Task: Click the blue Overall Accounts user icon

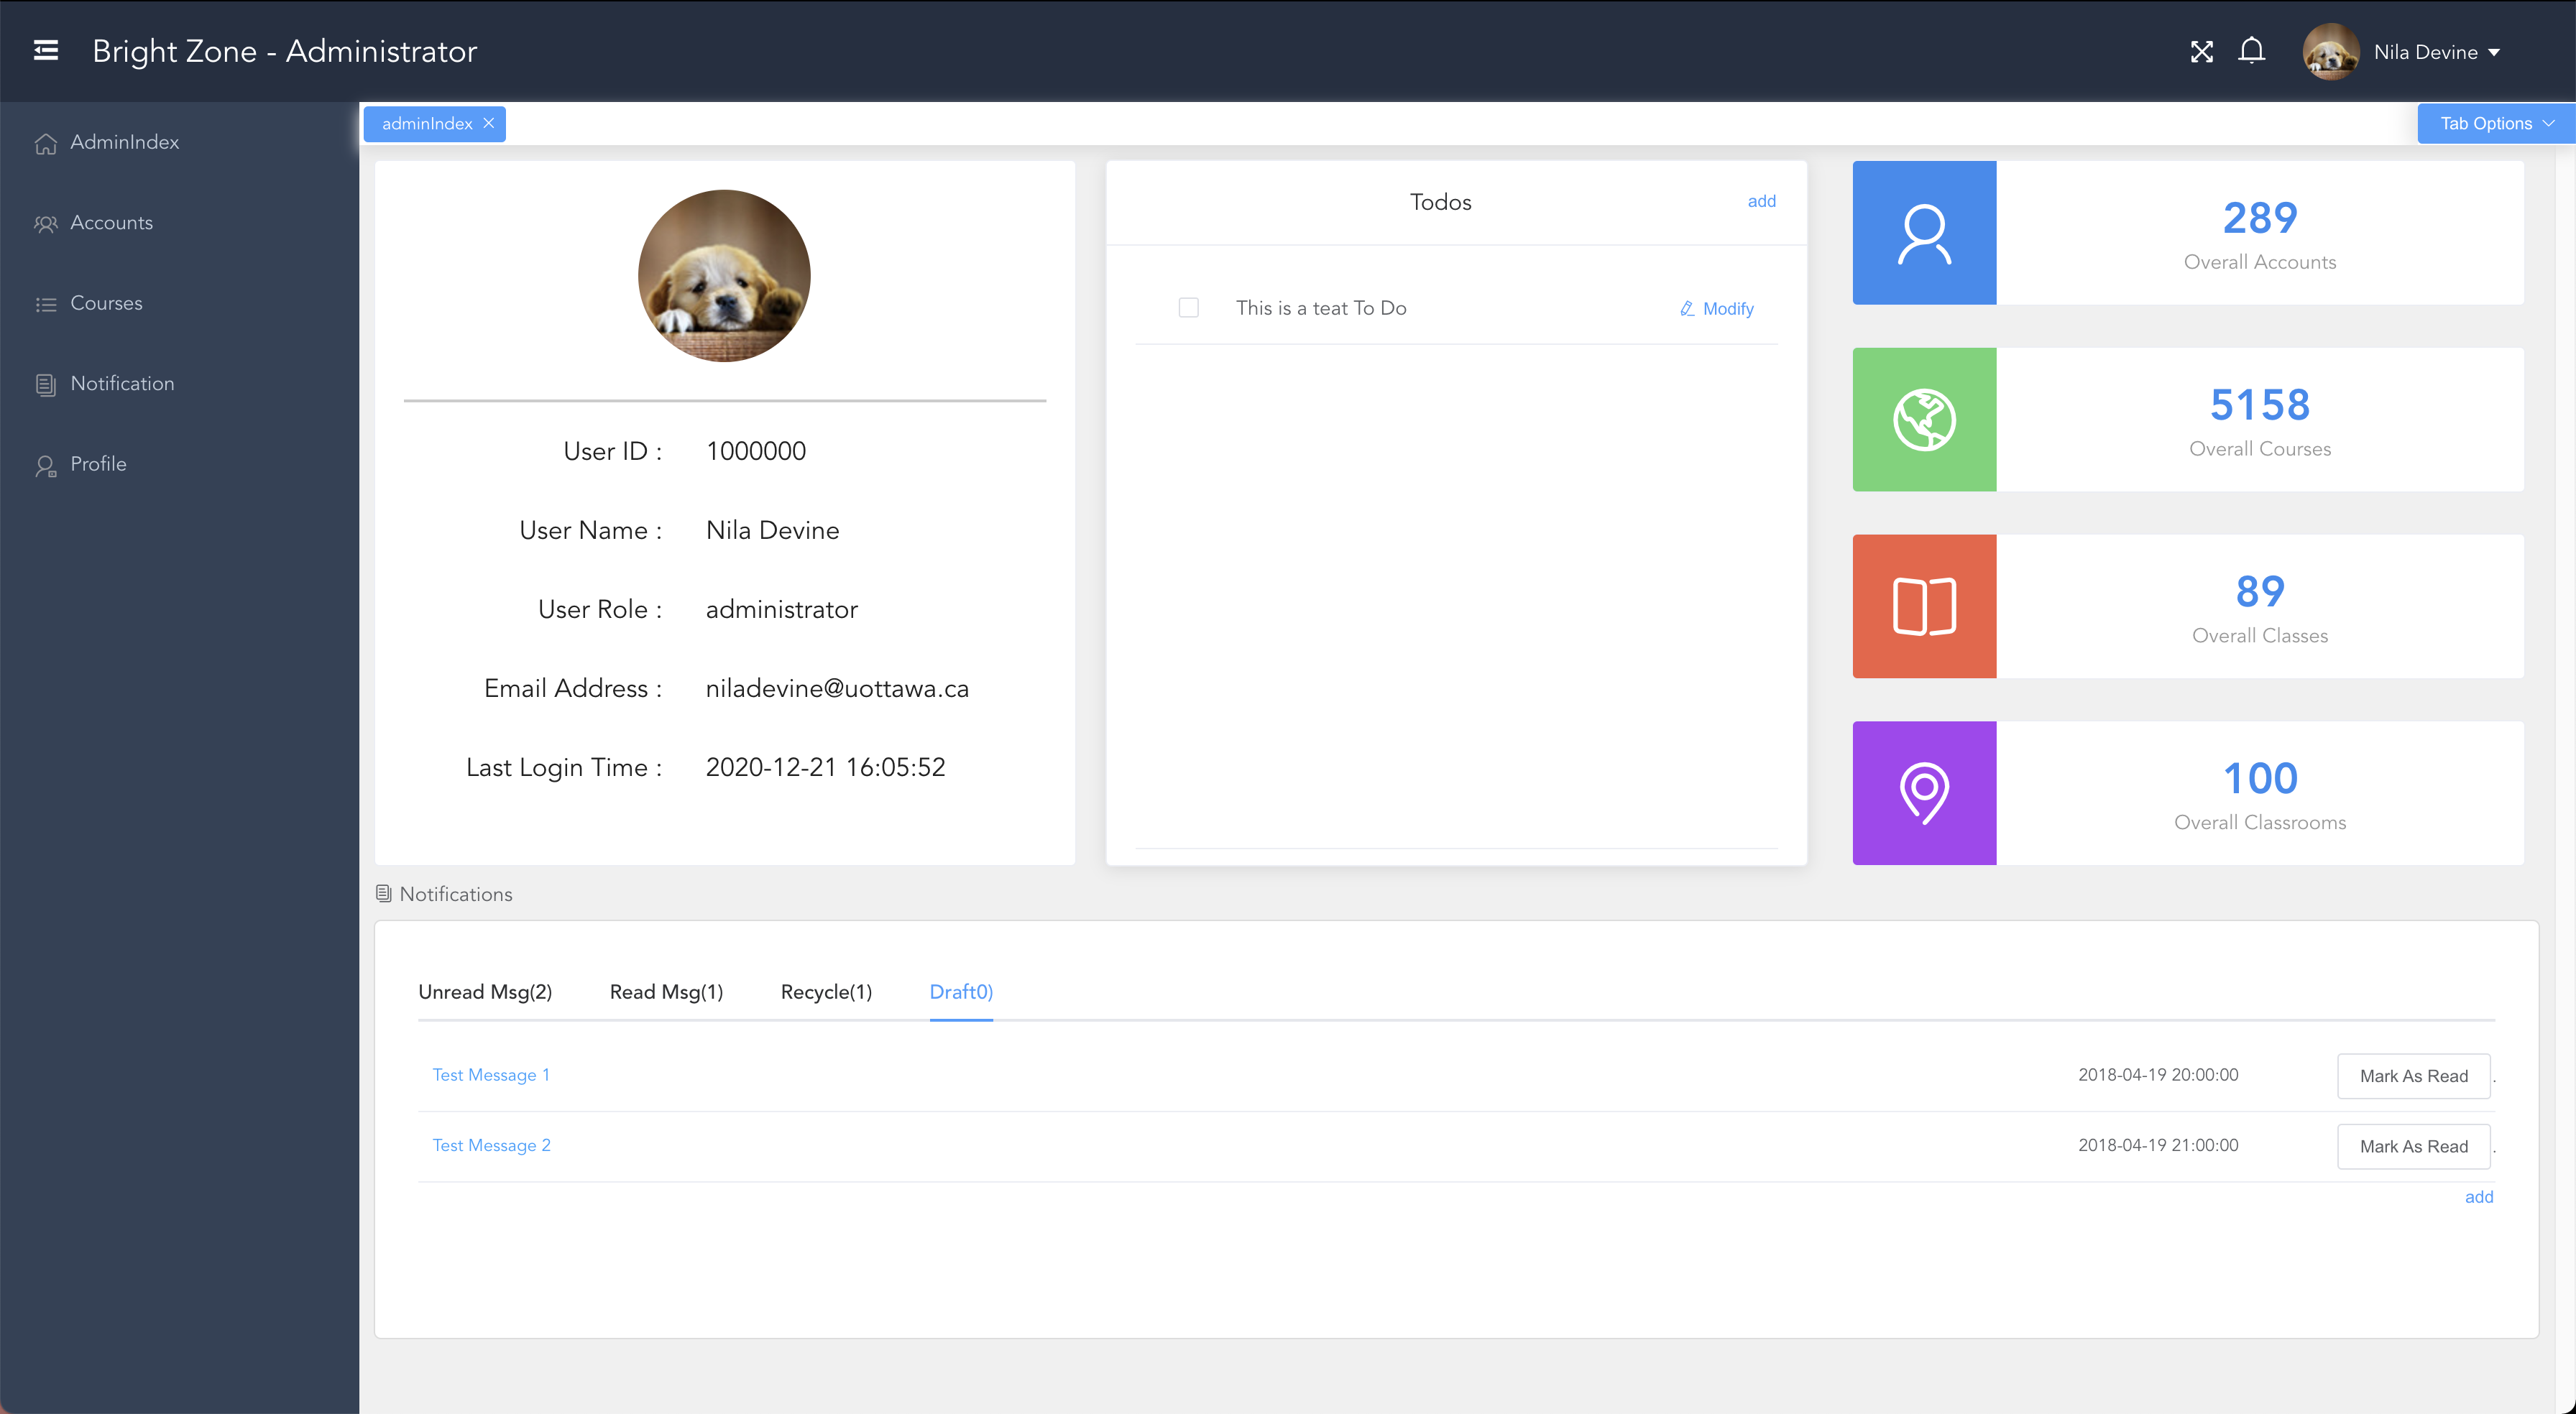Action: (1923, 233)
